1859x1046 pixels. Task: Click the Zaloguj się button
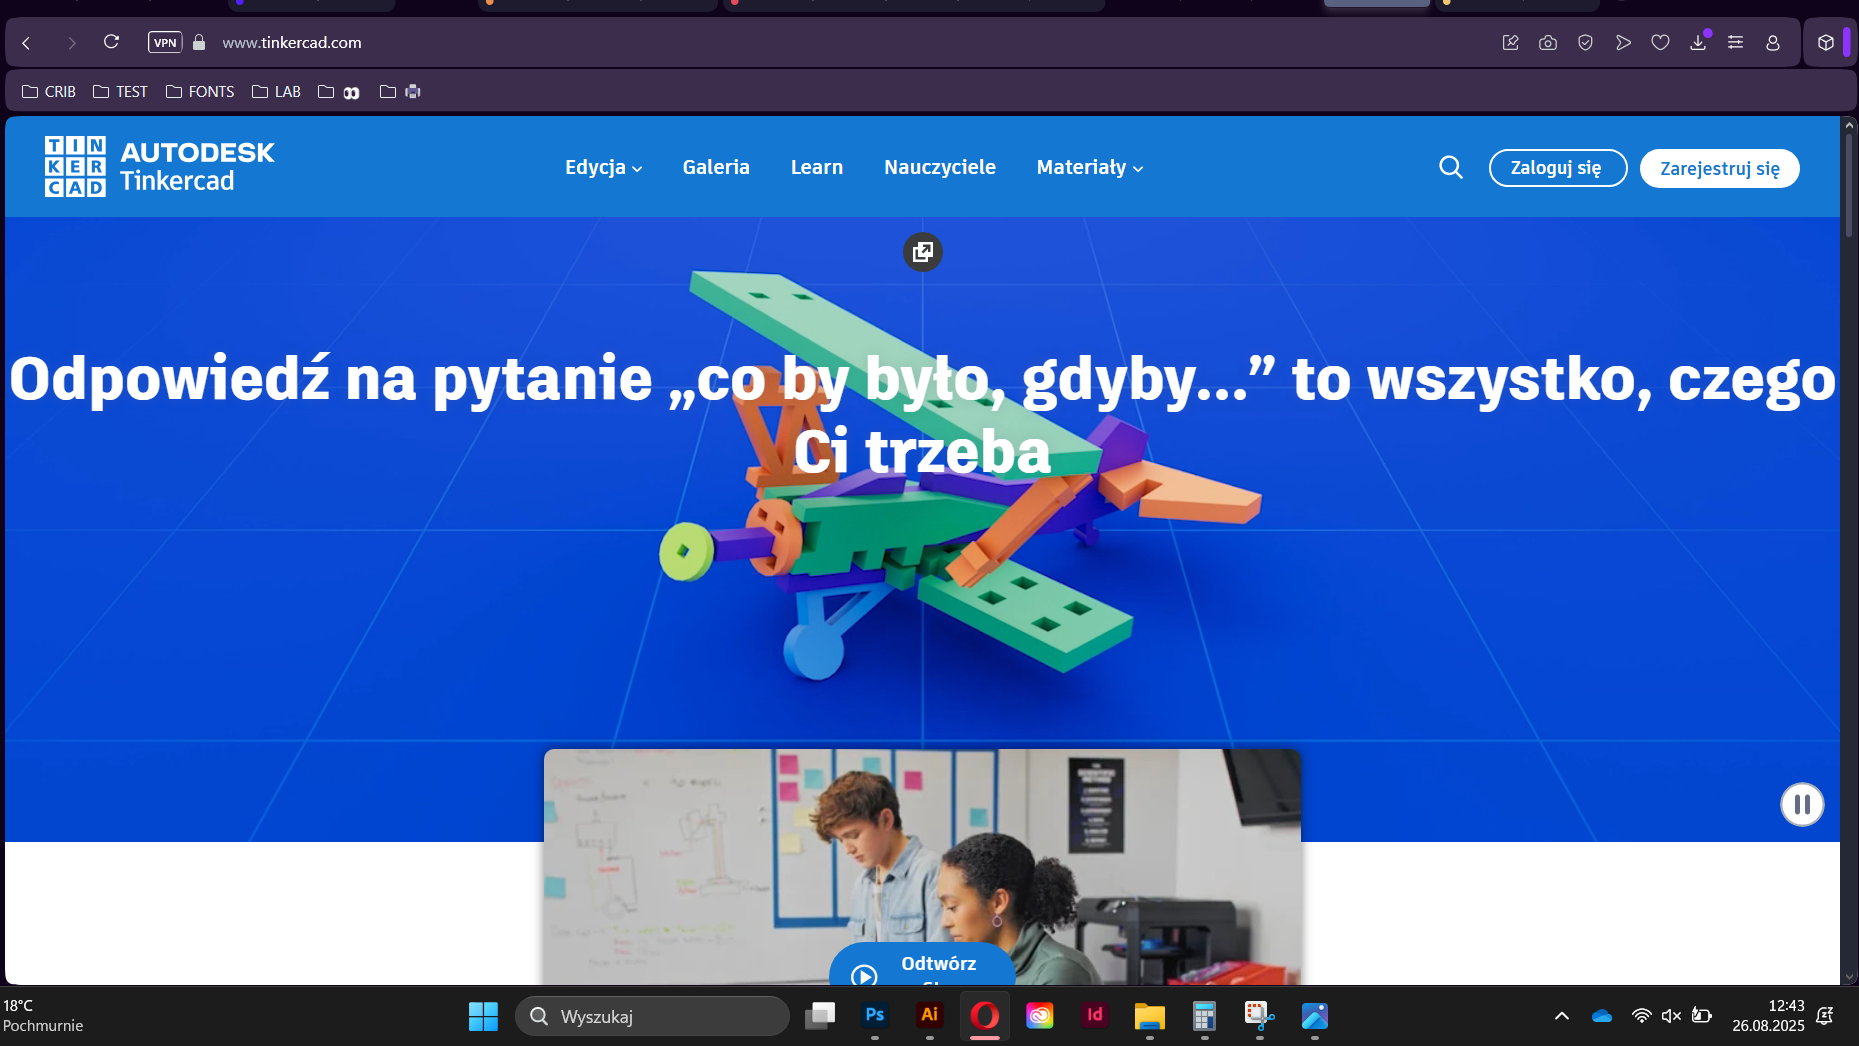1557,168
